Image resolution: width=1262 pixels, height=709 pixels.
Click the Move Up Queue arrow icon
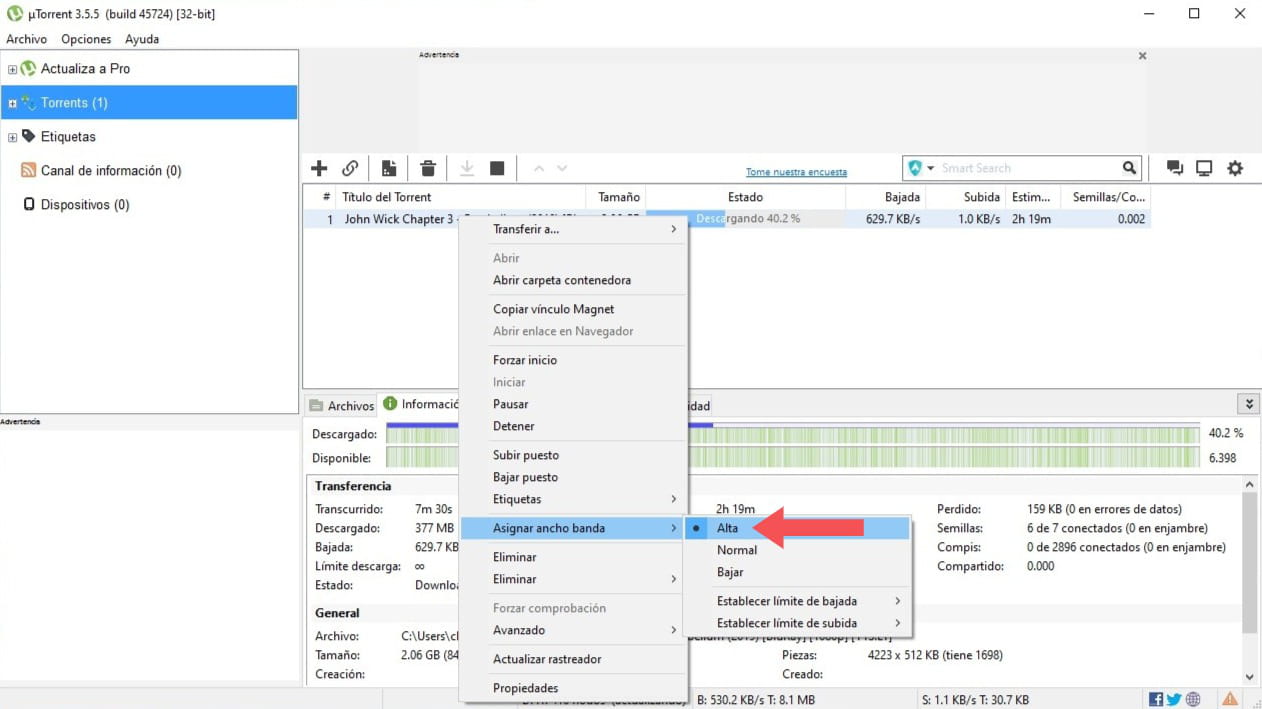(x=538, y=168)
